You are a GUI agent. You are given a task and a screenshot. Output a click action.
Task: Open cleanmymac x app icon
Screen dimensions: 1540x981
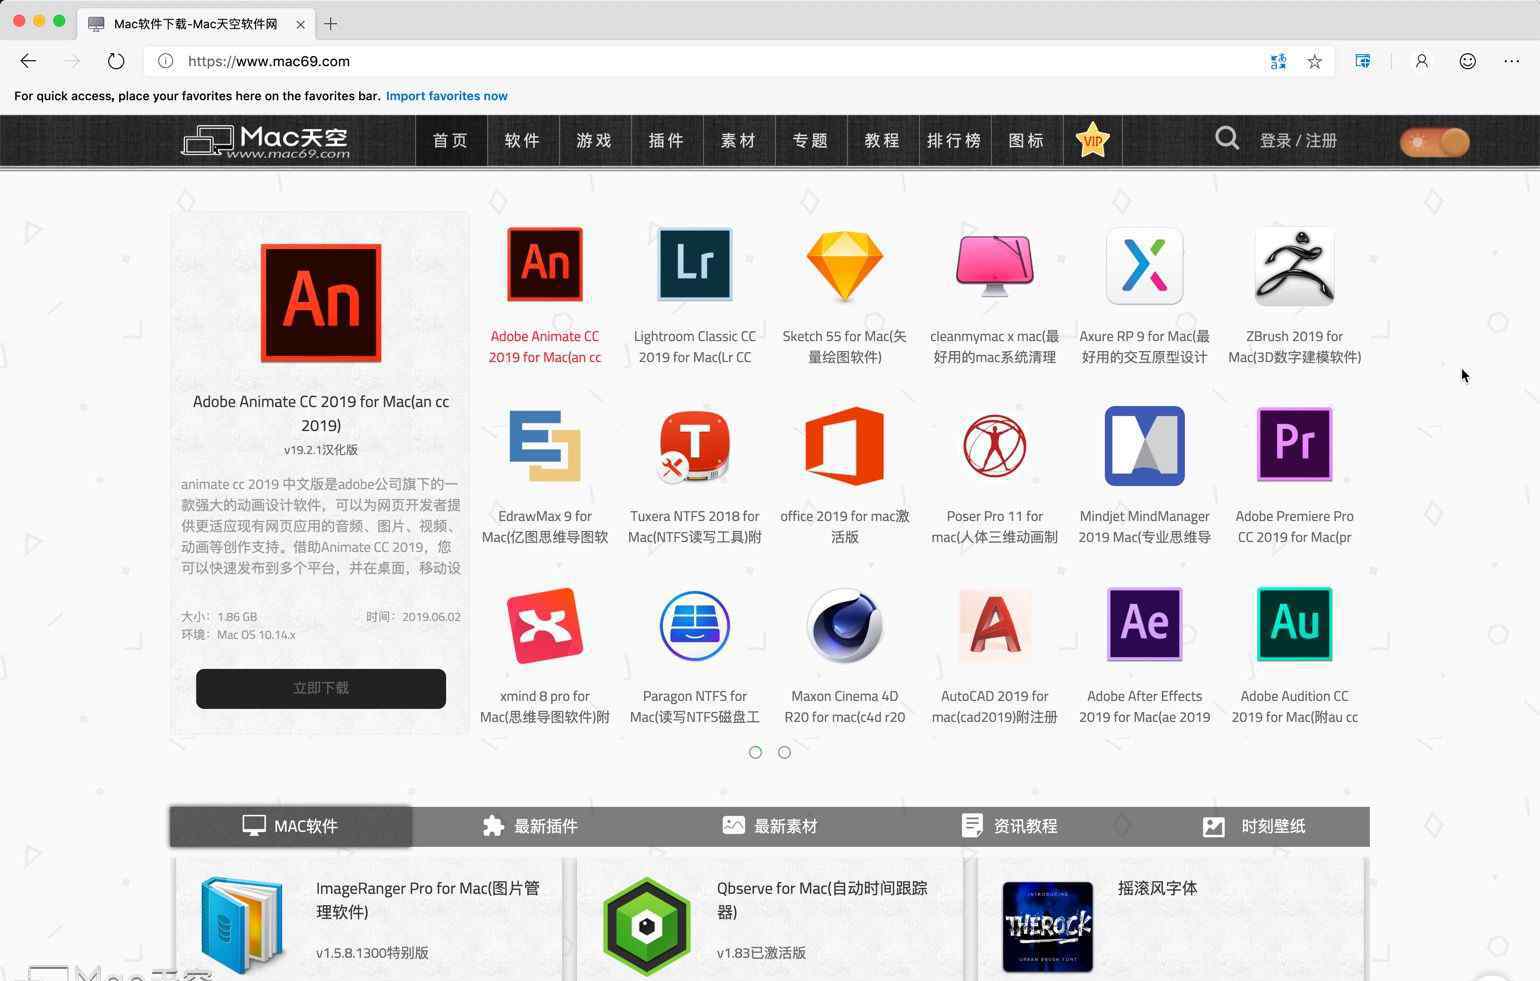coord(995,265)
